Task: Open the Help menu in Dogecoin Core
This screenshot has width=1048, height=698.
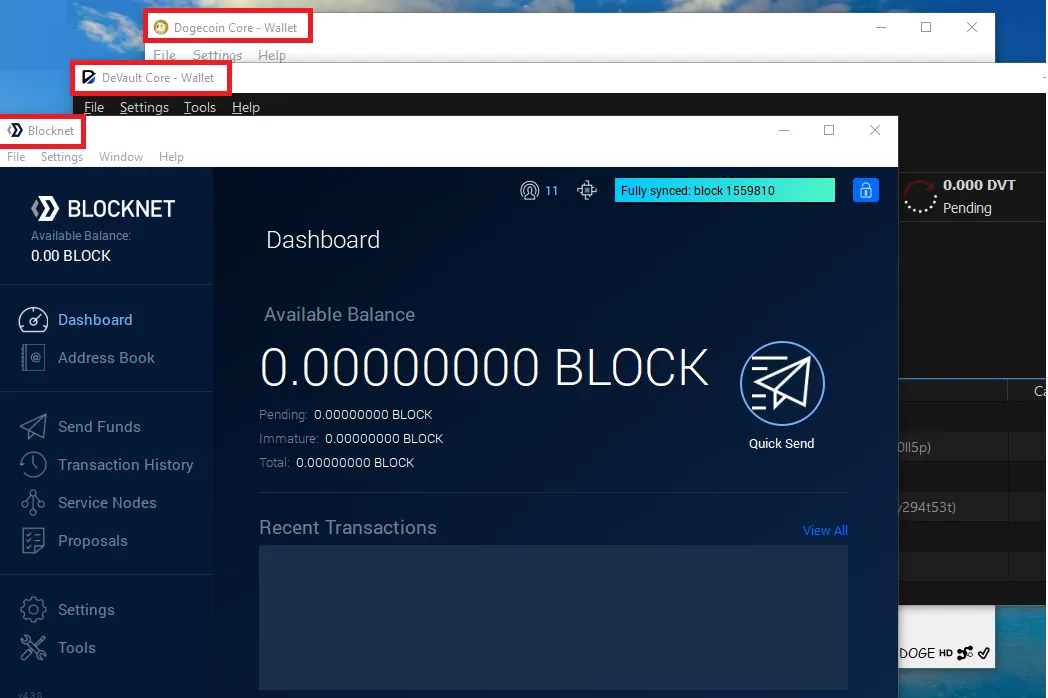Action: coord(272,55)
